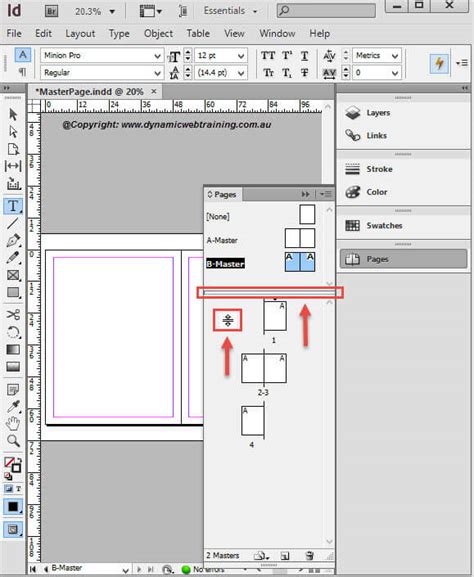Open the 20.3% zoom level dropdown
This screenshot has width=474, height=577.
112,12
